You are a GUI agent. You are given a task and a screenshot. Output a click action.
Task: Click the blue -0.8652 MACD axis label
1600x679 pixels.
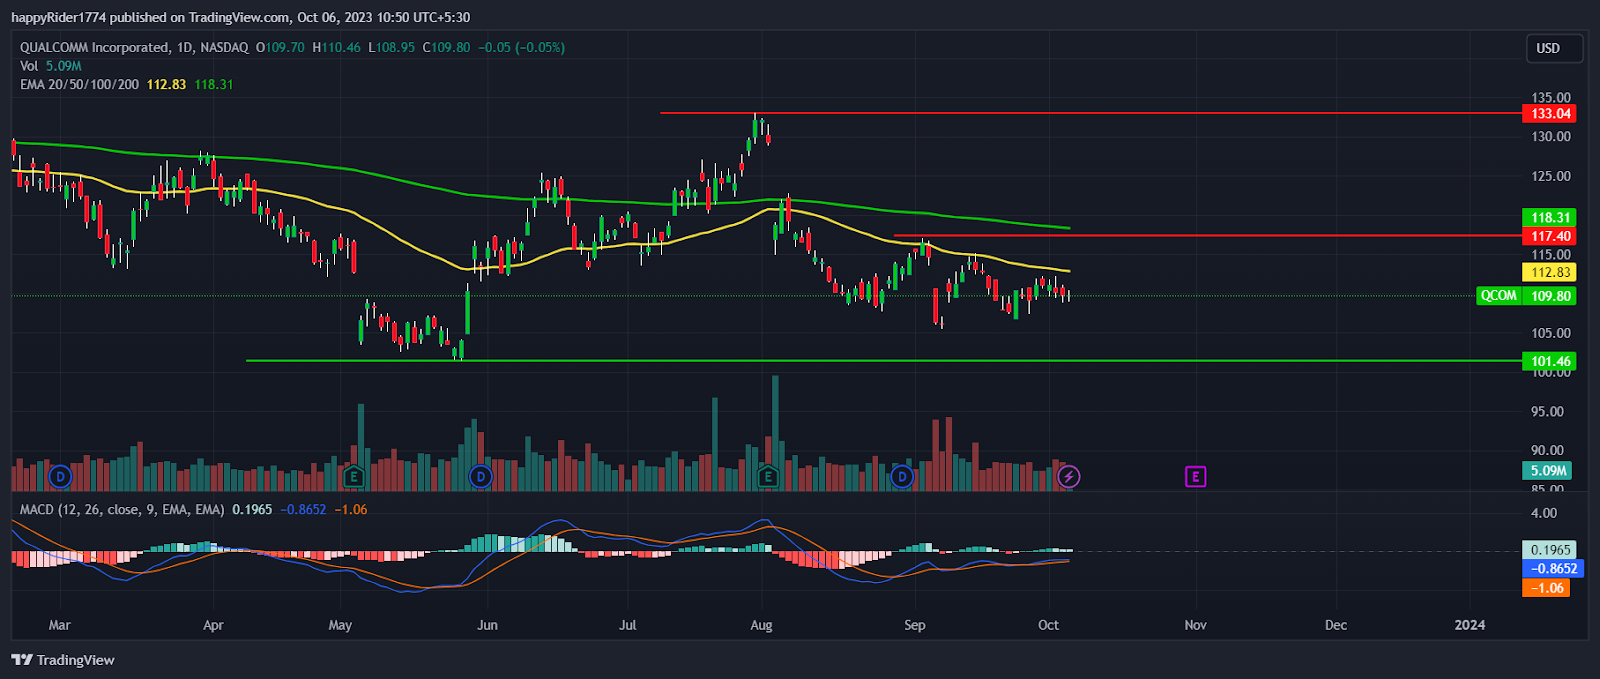(1553, 569)
